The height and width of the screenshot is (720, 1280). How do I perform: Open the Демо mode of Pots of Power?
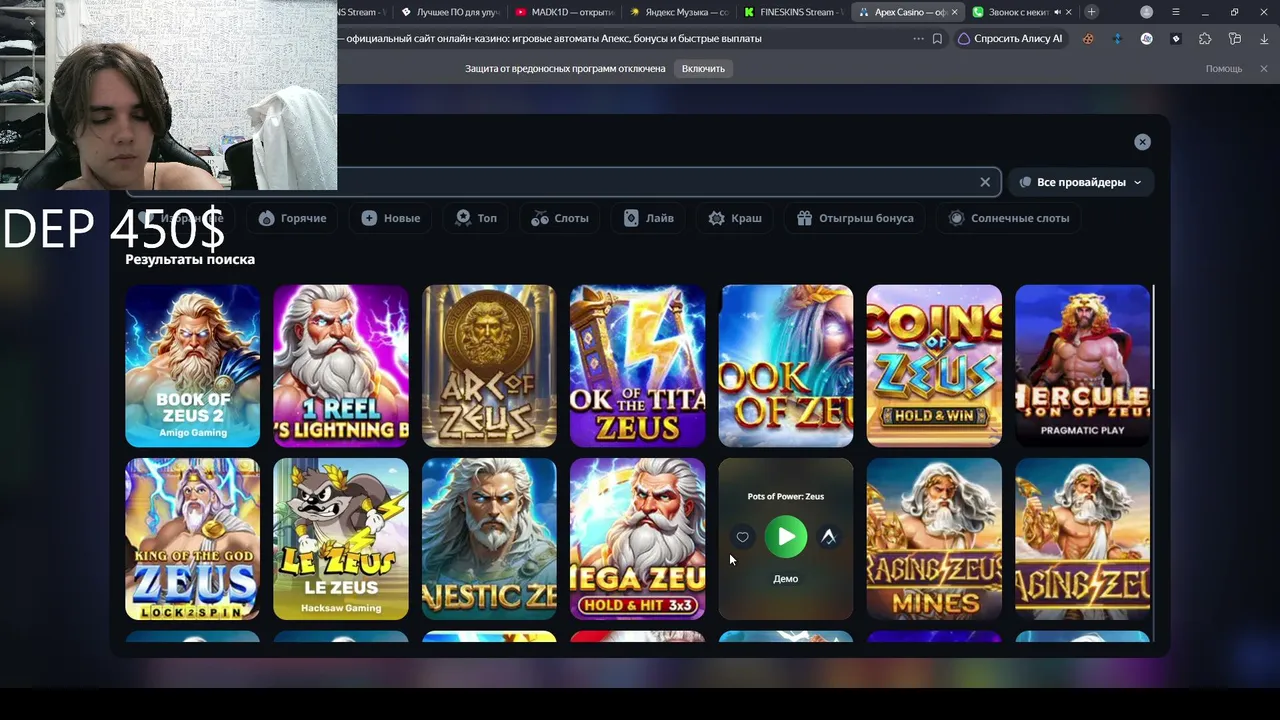785,579
